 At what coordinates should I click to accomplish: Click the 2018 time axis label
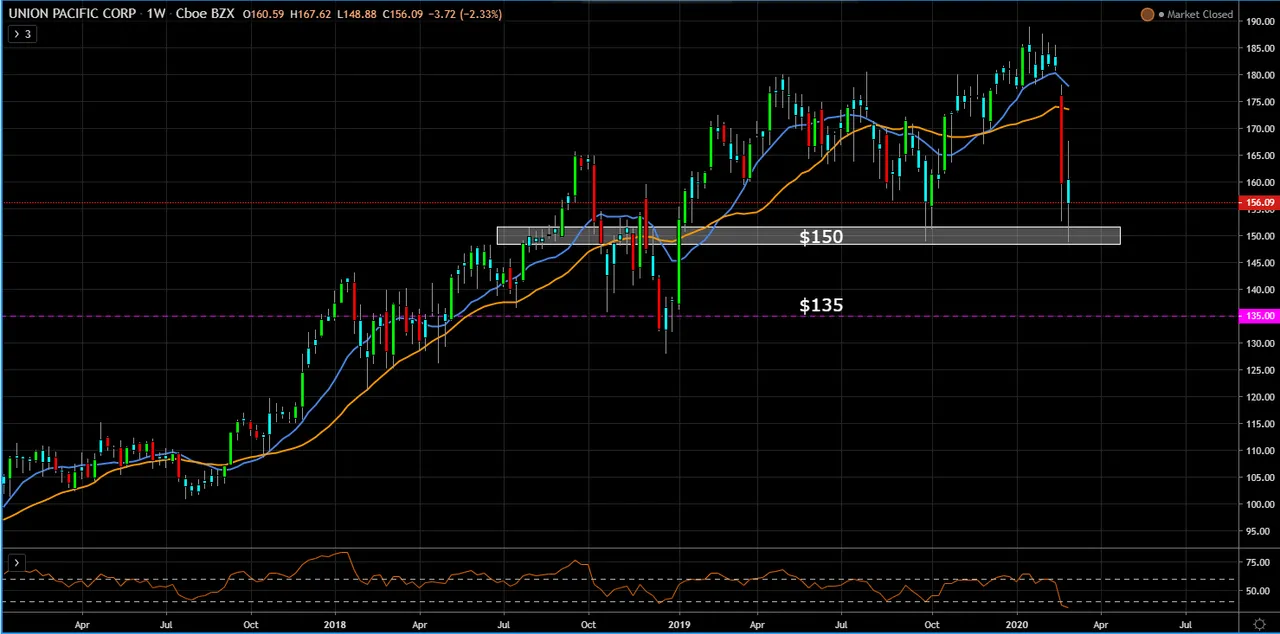click(x=335, y=624)
